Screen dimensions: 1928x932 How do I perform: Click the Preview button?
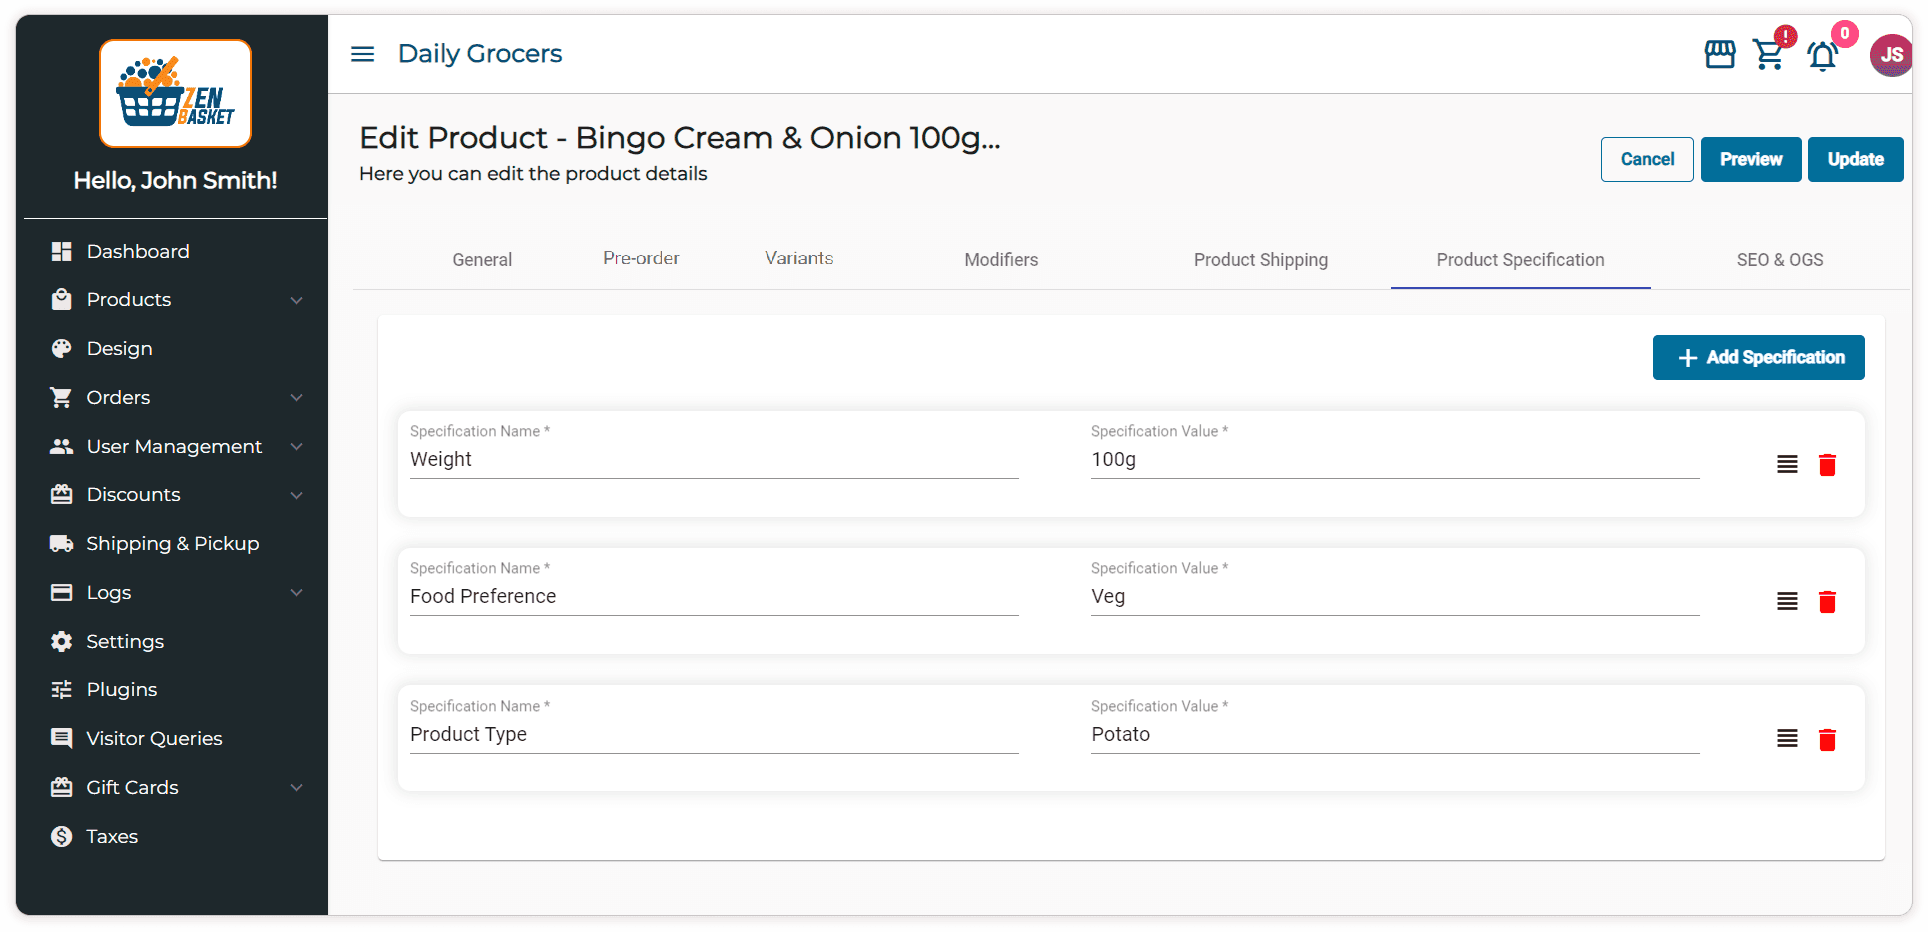tap(1750, 160)
